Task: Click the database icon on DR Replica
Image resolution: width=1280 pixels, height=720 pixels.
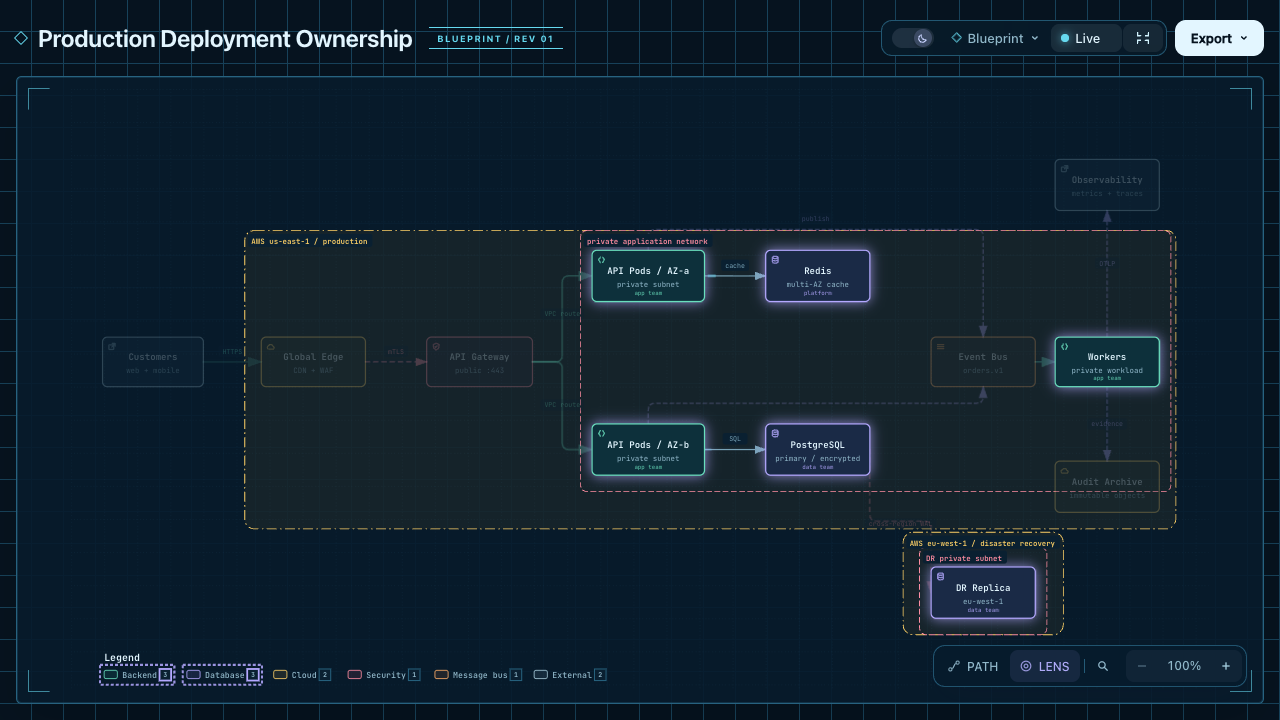Action: coord(940,577)
